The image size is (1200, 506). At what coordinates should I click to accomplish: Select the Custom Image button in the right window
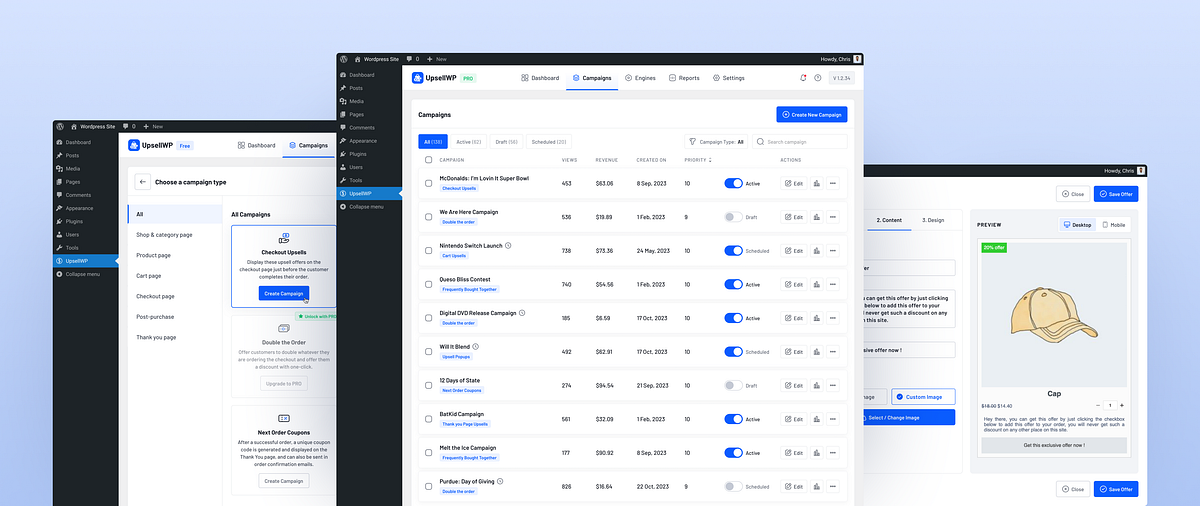click(923, 397)
